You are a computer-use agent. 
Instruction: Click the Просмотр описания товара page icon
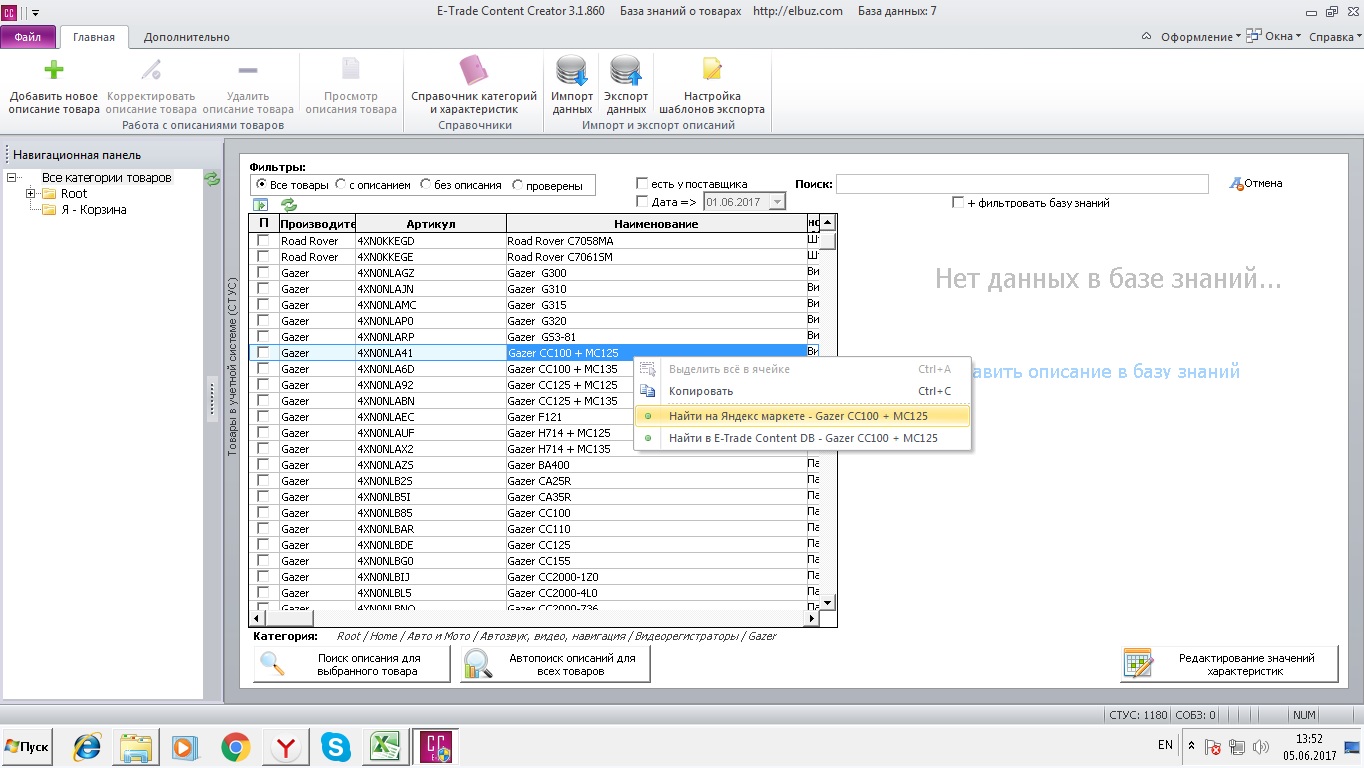point(351,68)
